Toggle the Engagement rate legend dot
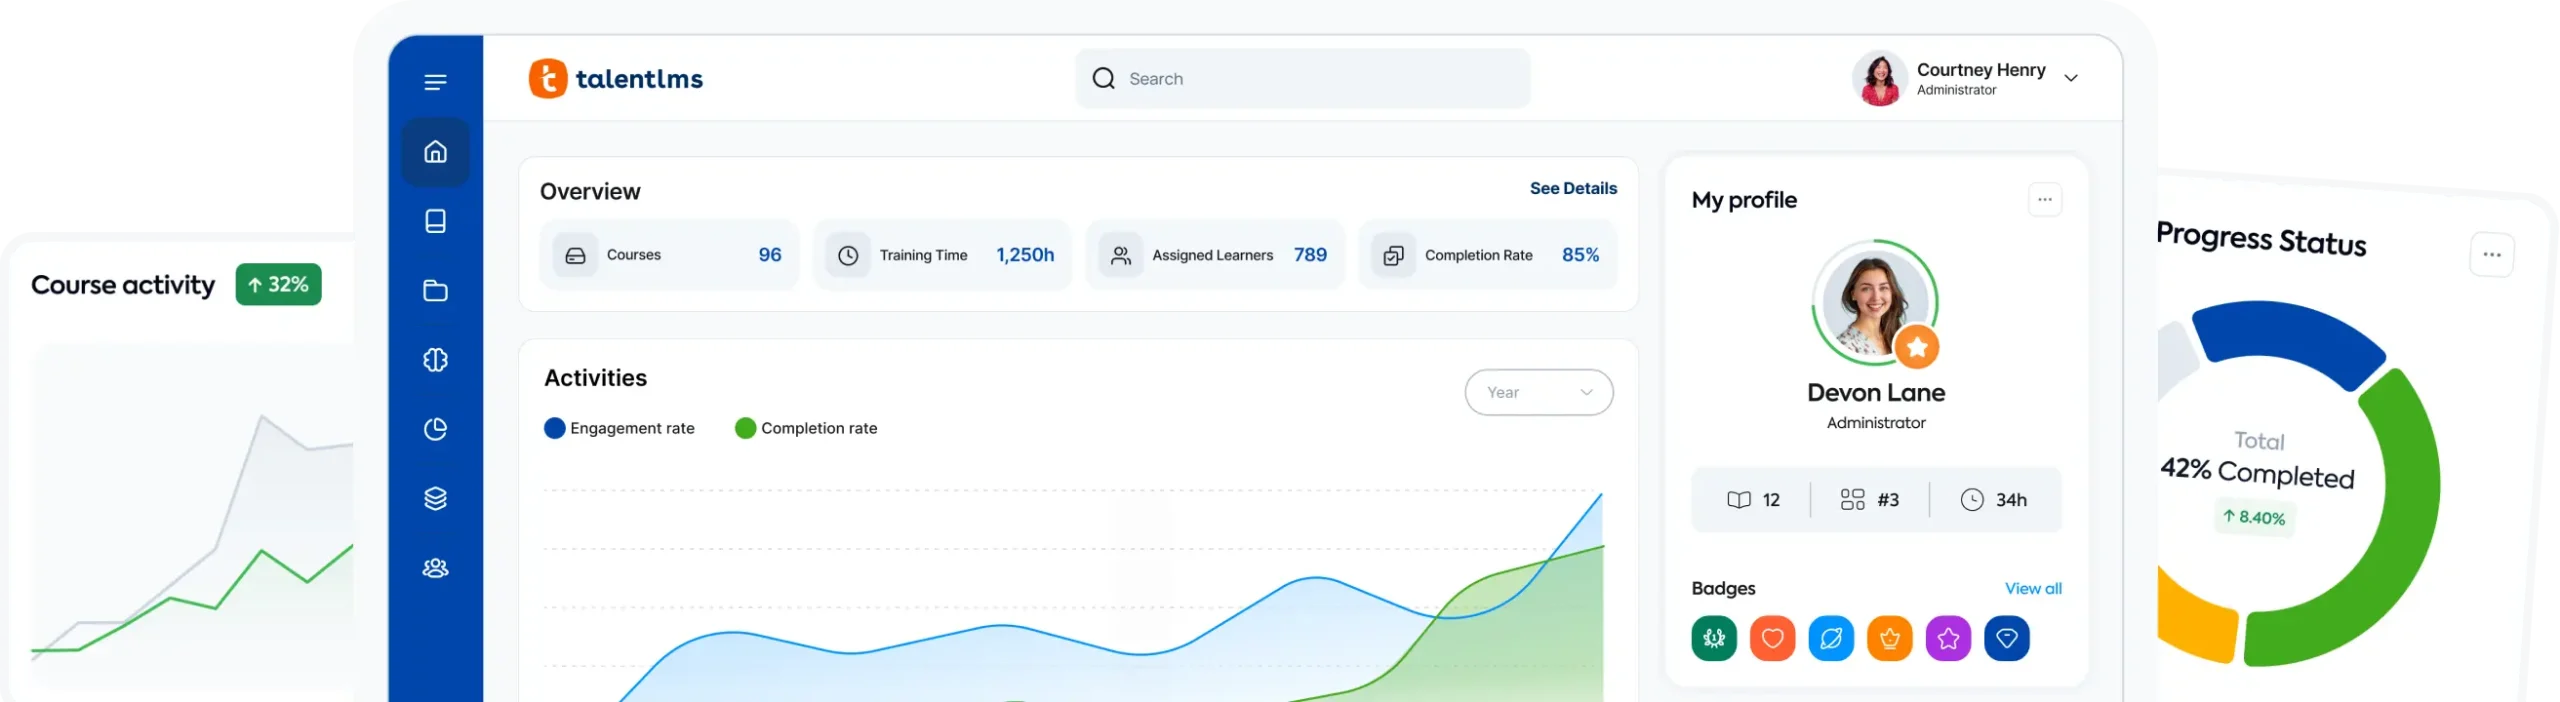 (554, 428)
